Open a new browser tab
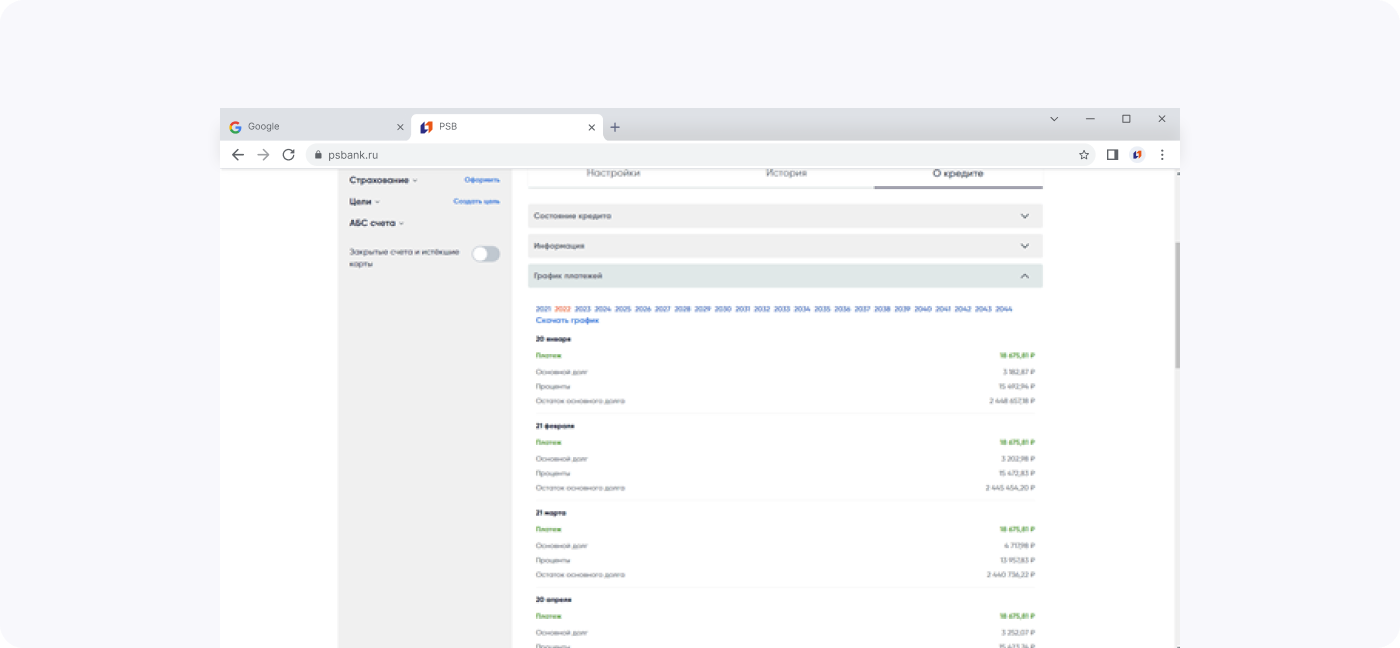Screen dimensions: 1400x648 pos(615,127)
